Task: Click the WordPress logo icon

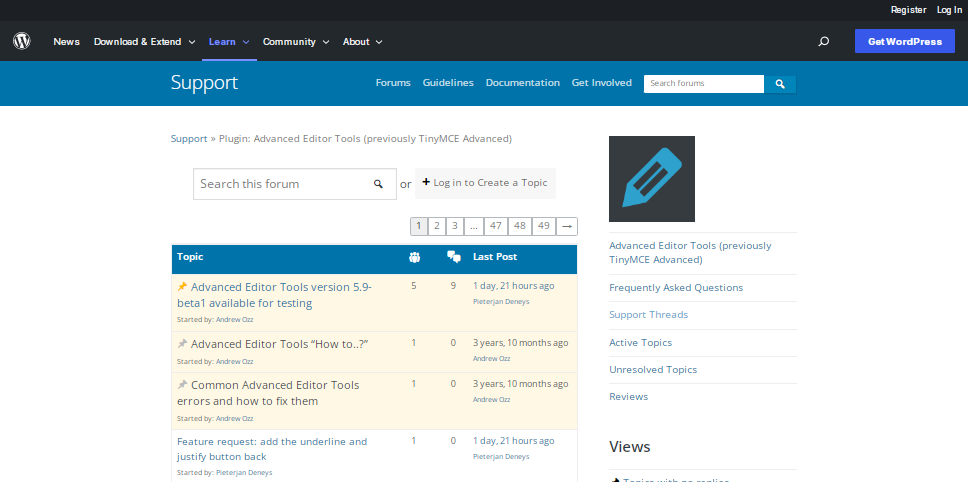Action: pyautogui.click(x=22, y=42)
